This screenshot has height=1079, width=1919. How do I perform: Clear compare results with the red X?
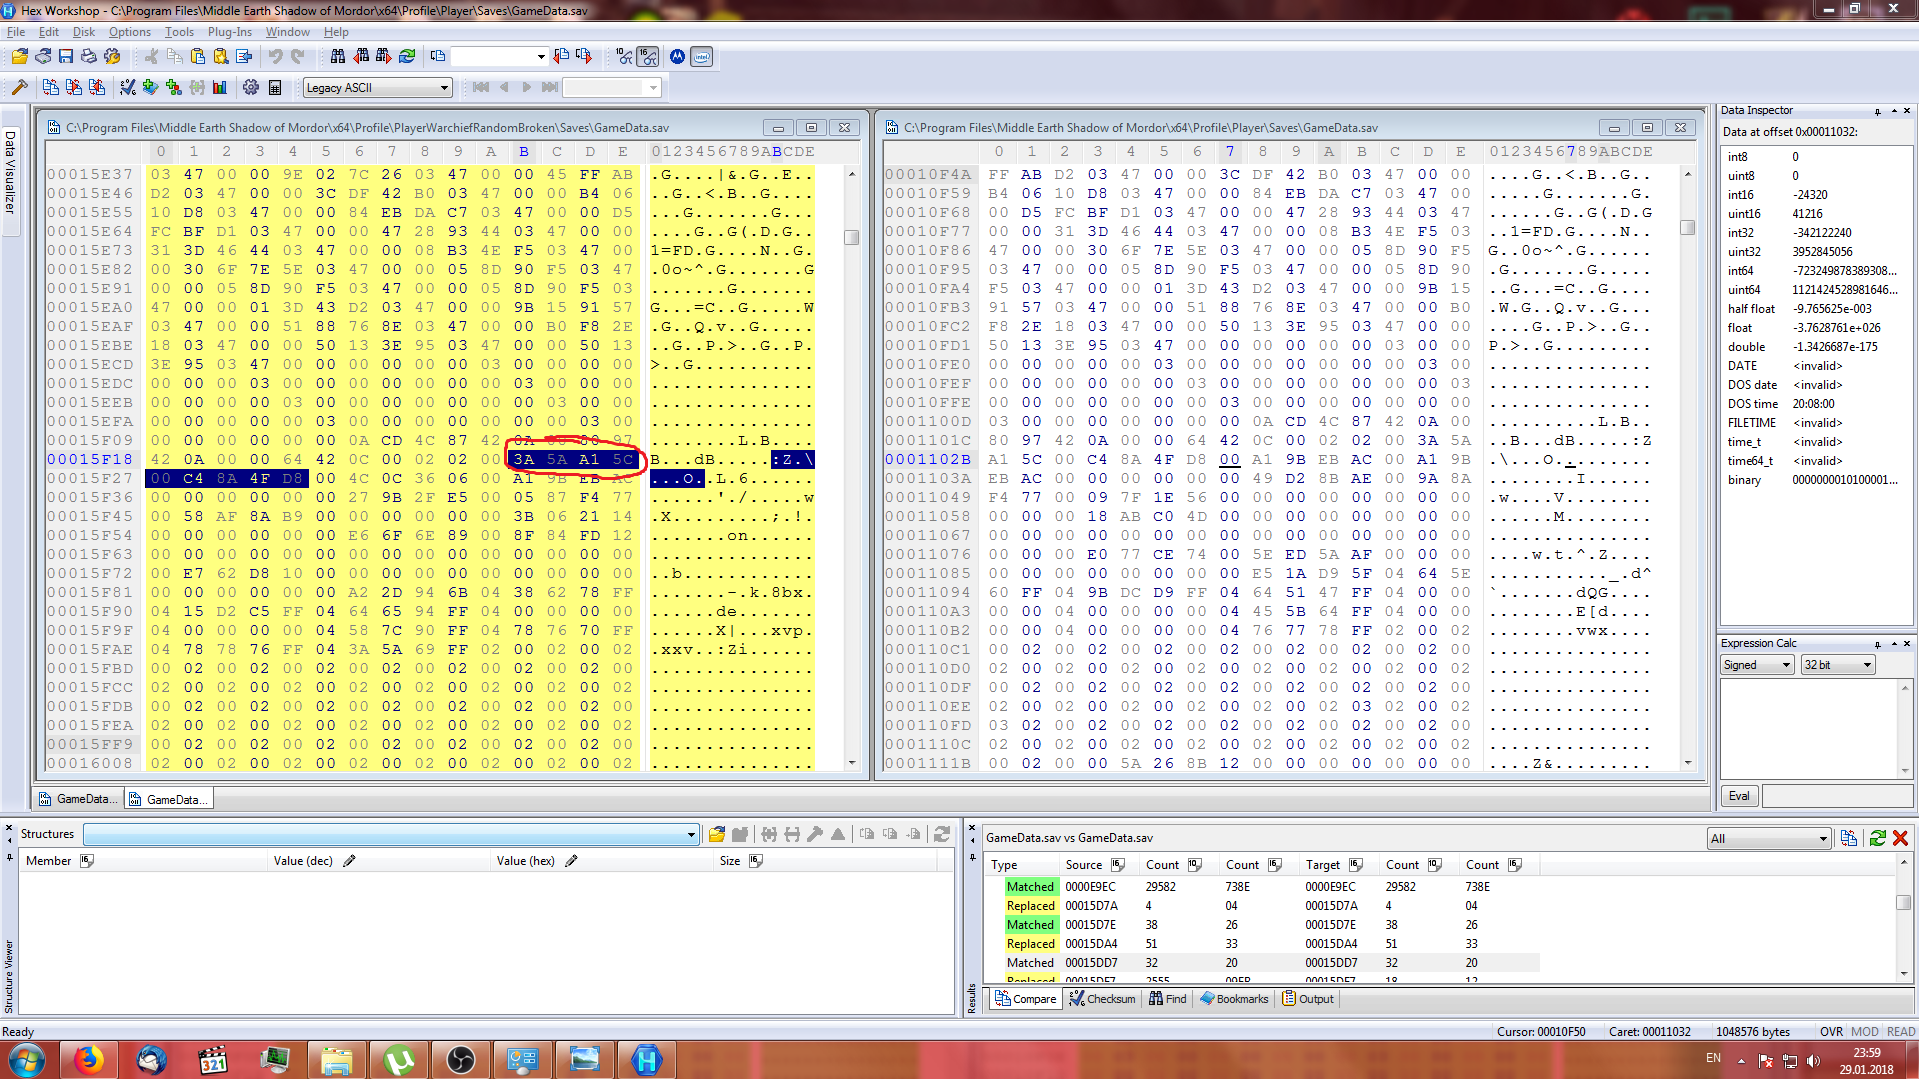(x=1901, y=838)
